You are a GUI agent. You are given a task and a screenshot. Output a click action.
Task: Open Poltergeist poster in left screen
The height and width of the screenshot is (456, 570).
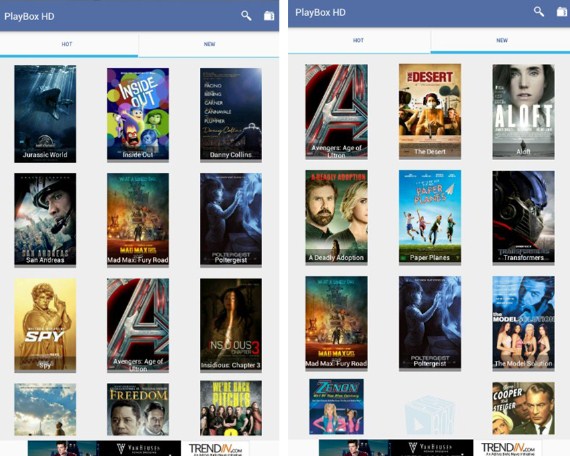231,219
